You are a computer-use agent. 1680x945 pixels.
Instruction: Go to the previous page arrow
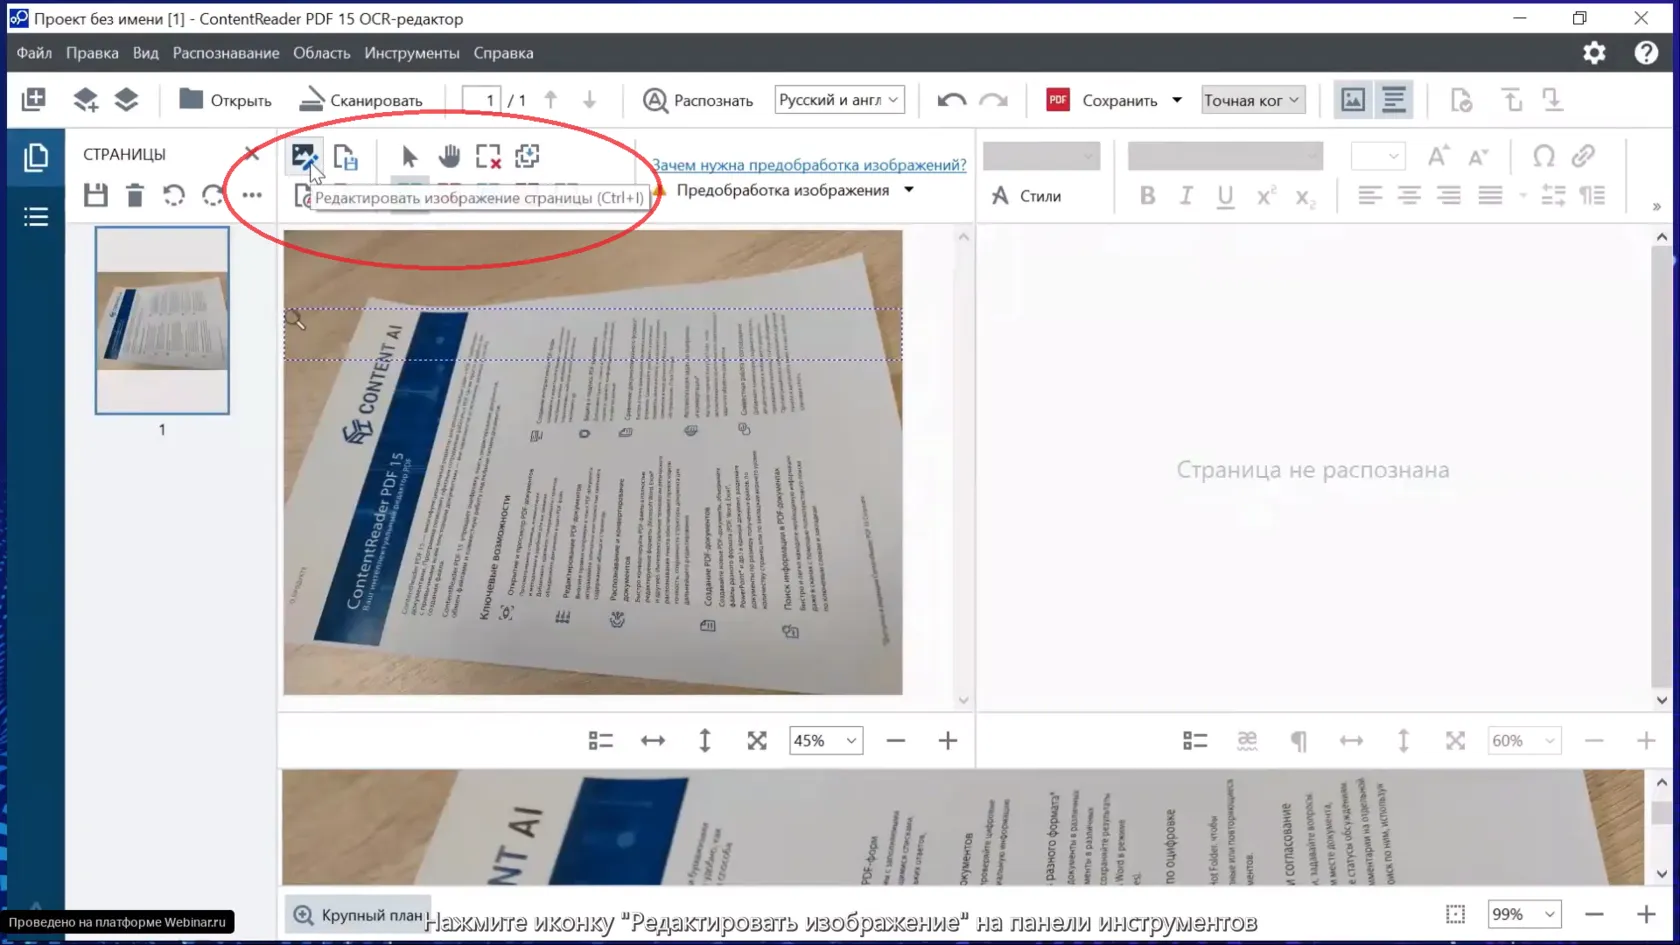coord(550,100)
